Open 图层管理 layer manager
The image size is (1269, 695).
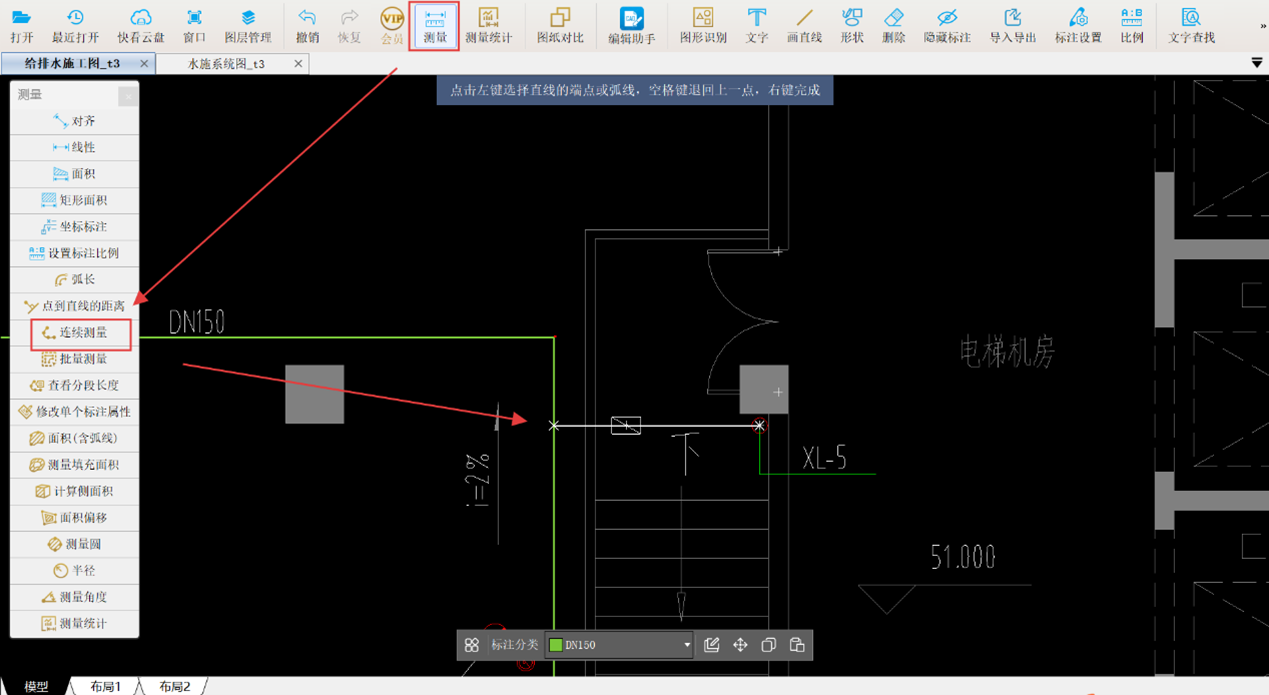coord(247,25)
